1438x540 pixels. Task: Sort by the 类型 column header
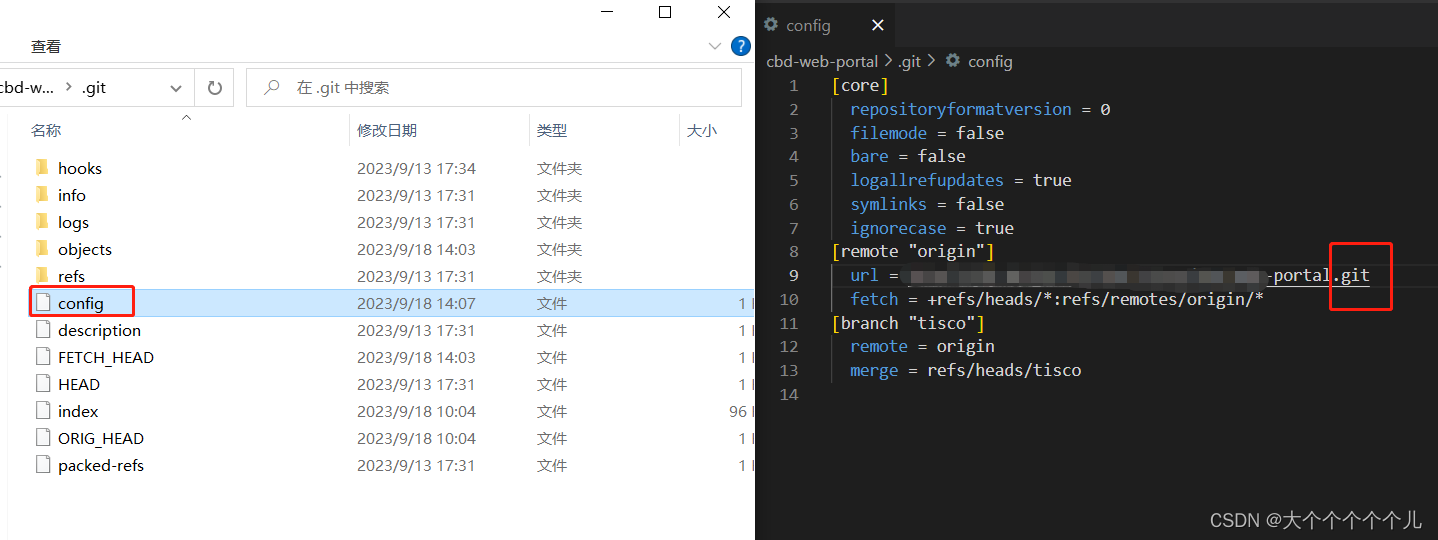552,130
